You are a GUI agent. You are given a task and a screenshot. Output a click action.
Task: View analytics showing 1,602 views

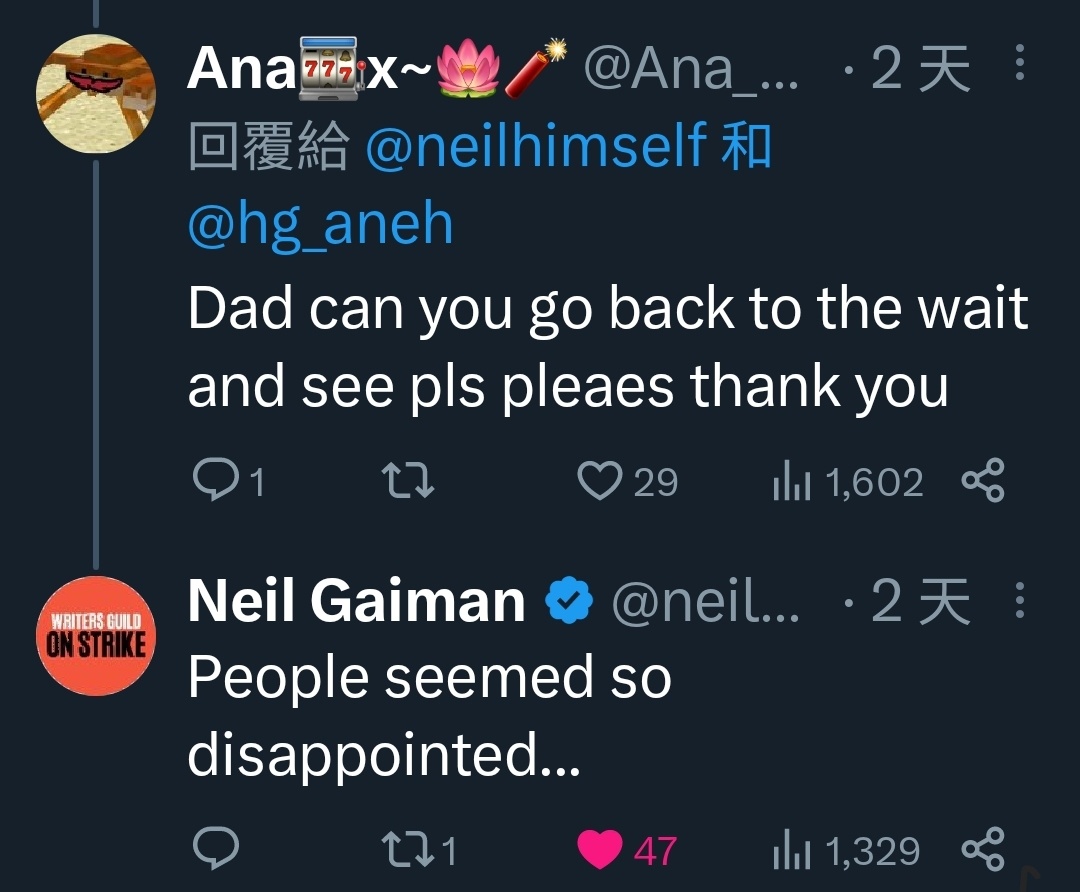[x=848, y=481]
